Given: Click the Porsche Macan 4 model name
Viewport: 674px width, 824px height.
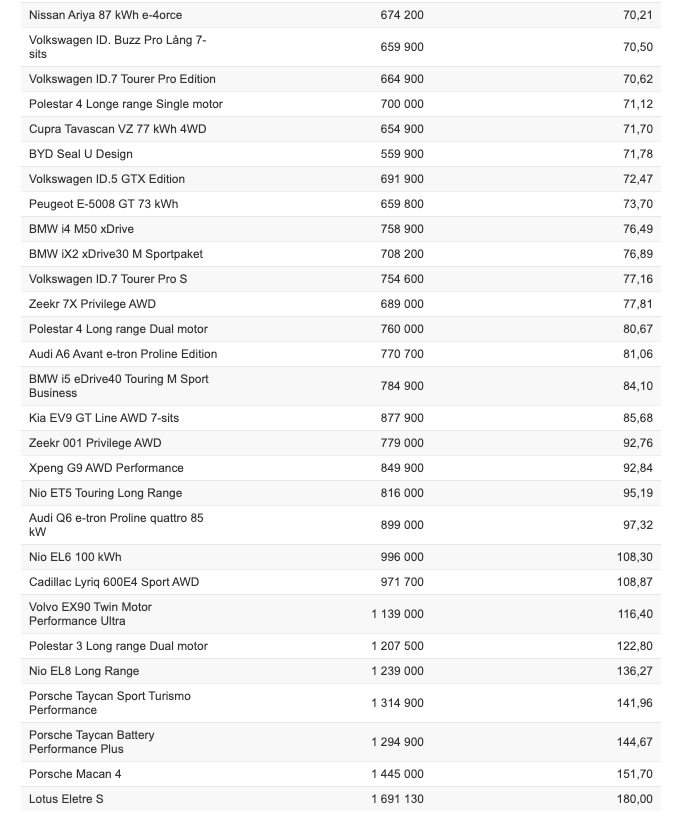Looking at the screenshot, I should click(75, 774).
